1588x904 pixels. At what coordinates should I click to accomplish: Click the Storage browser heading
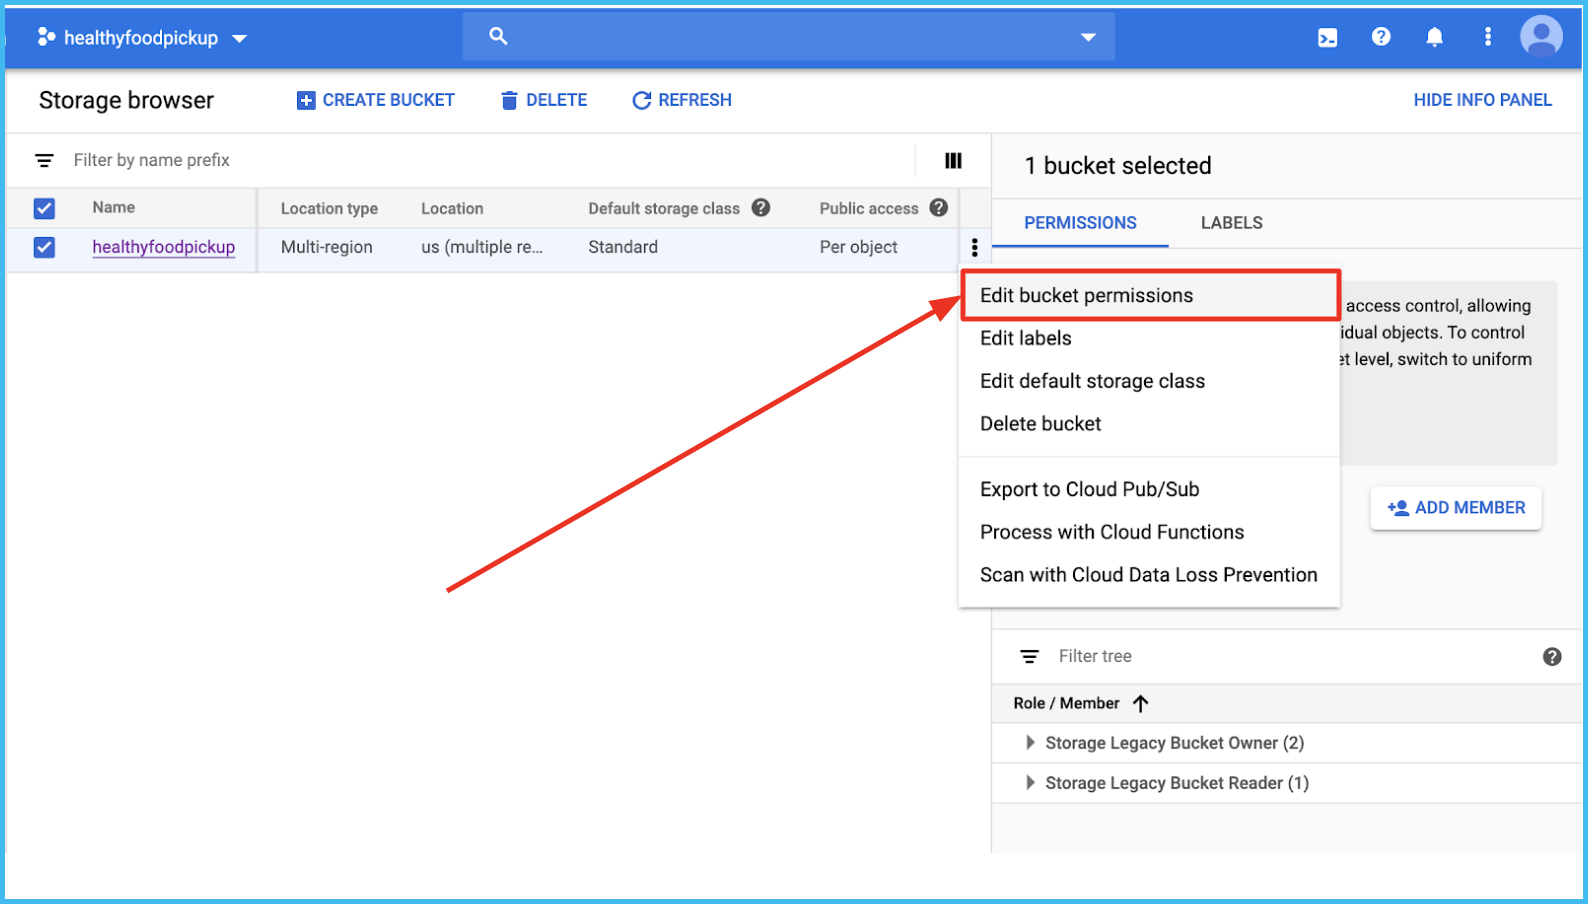(127, 100)
